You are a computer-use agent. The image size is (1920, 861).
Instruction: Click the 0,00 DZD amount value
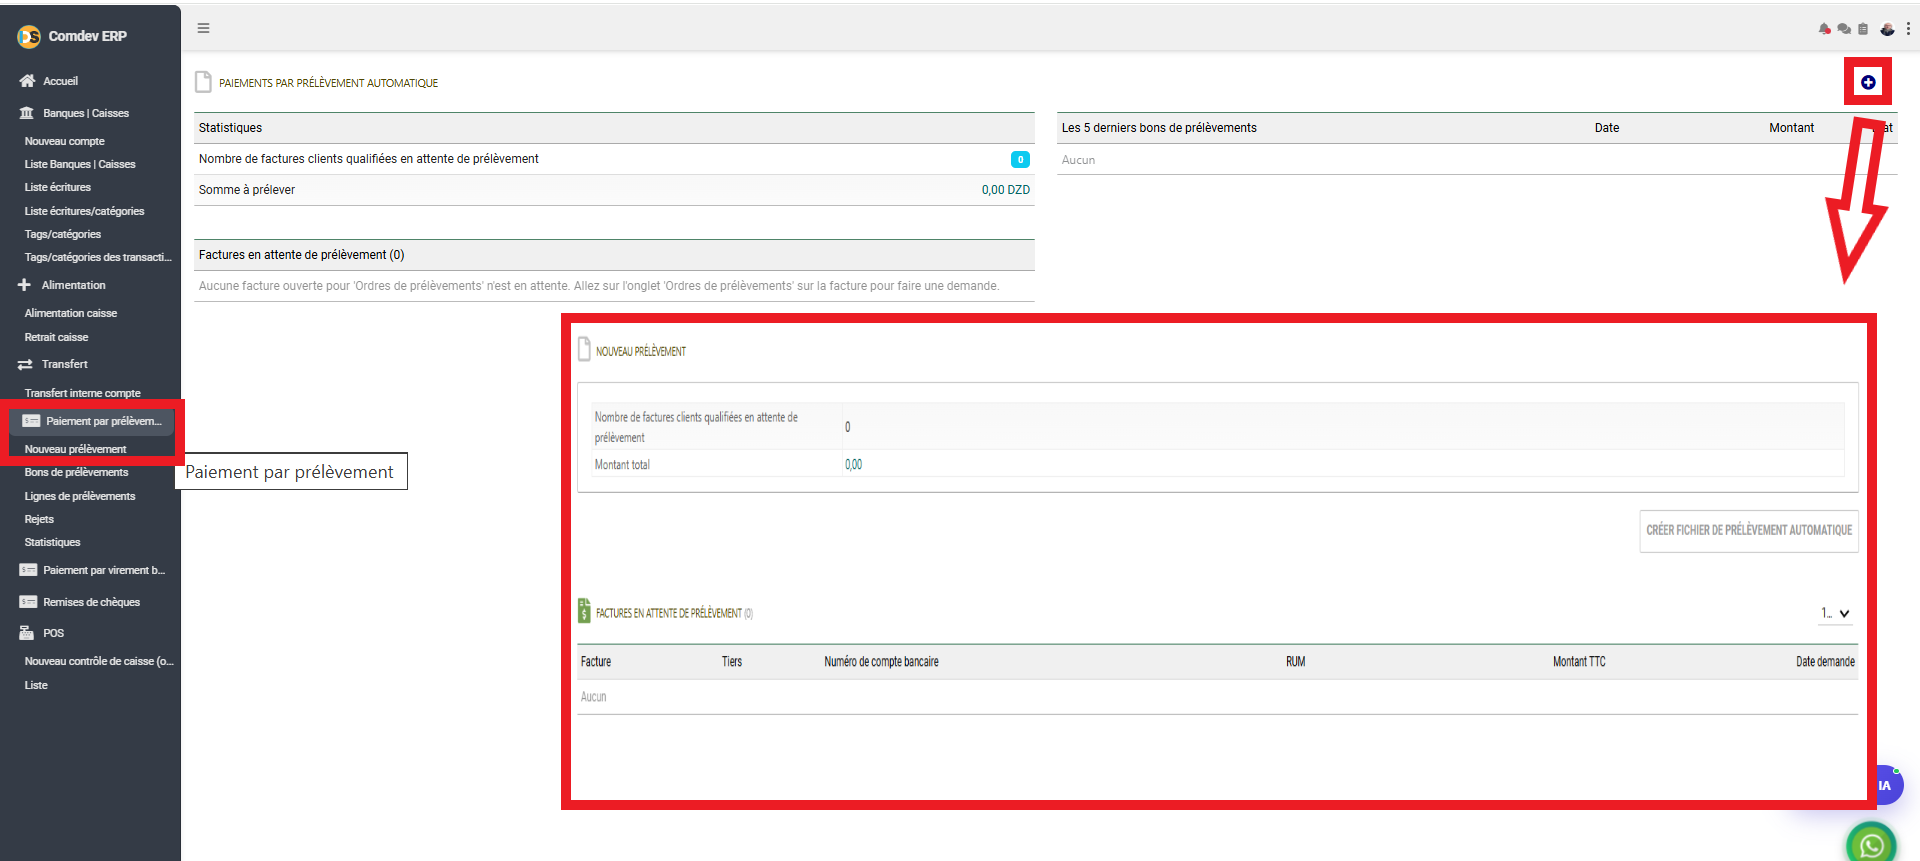coord(1005,190)
